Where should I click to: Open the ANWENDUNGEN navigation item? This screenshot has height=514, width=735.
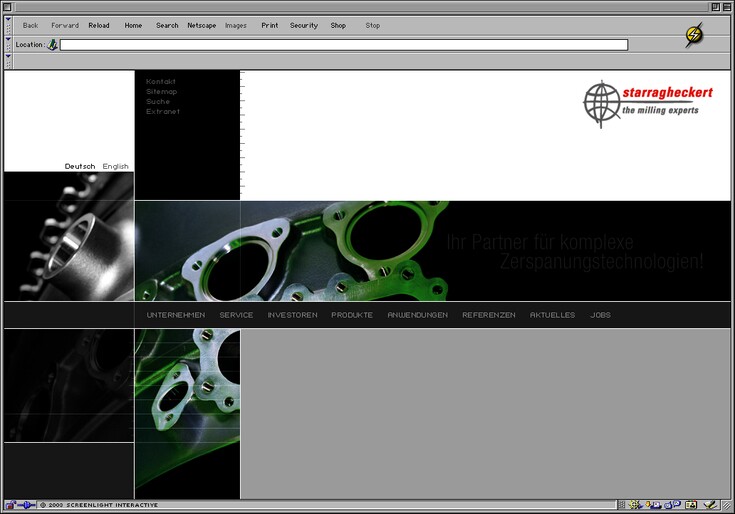click(418, 315)
